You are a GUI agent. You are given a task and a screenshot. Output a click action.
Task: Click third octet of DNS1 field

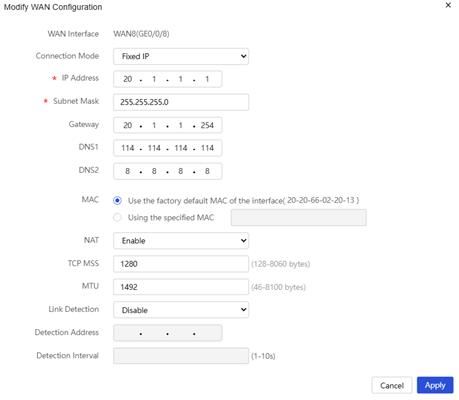tap(181, 148)
